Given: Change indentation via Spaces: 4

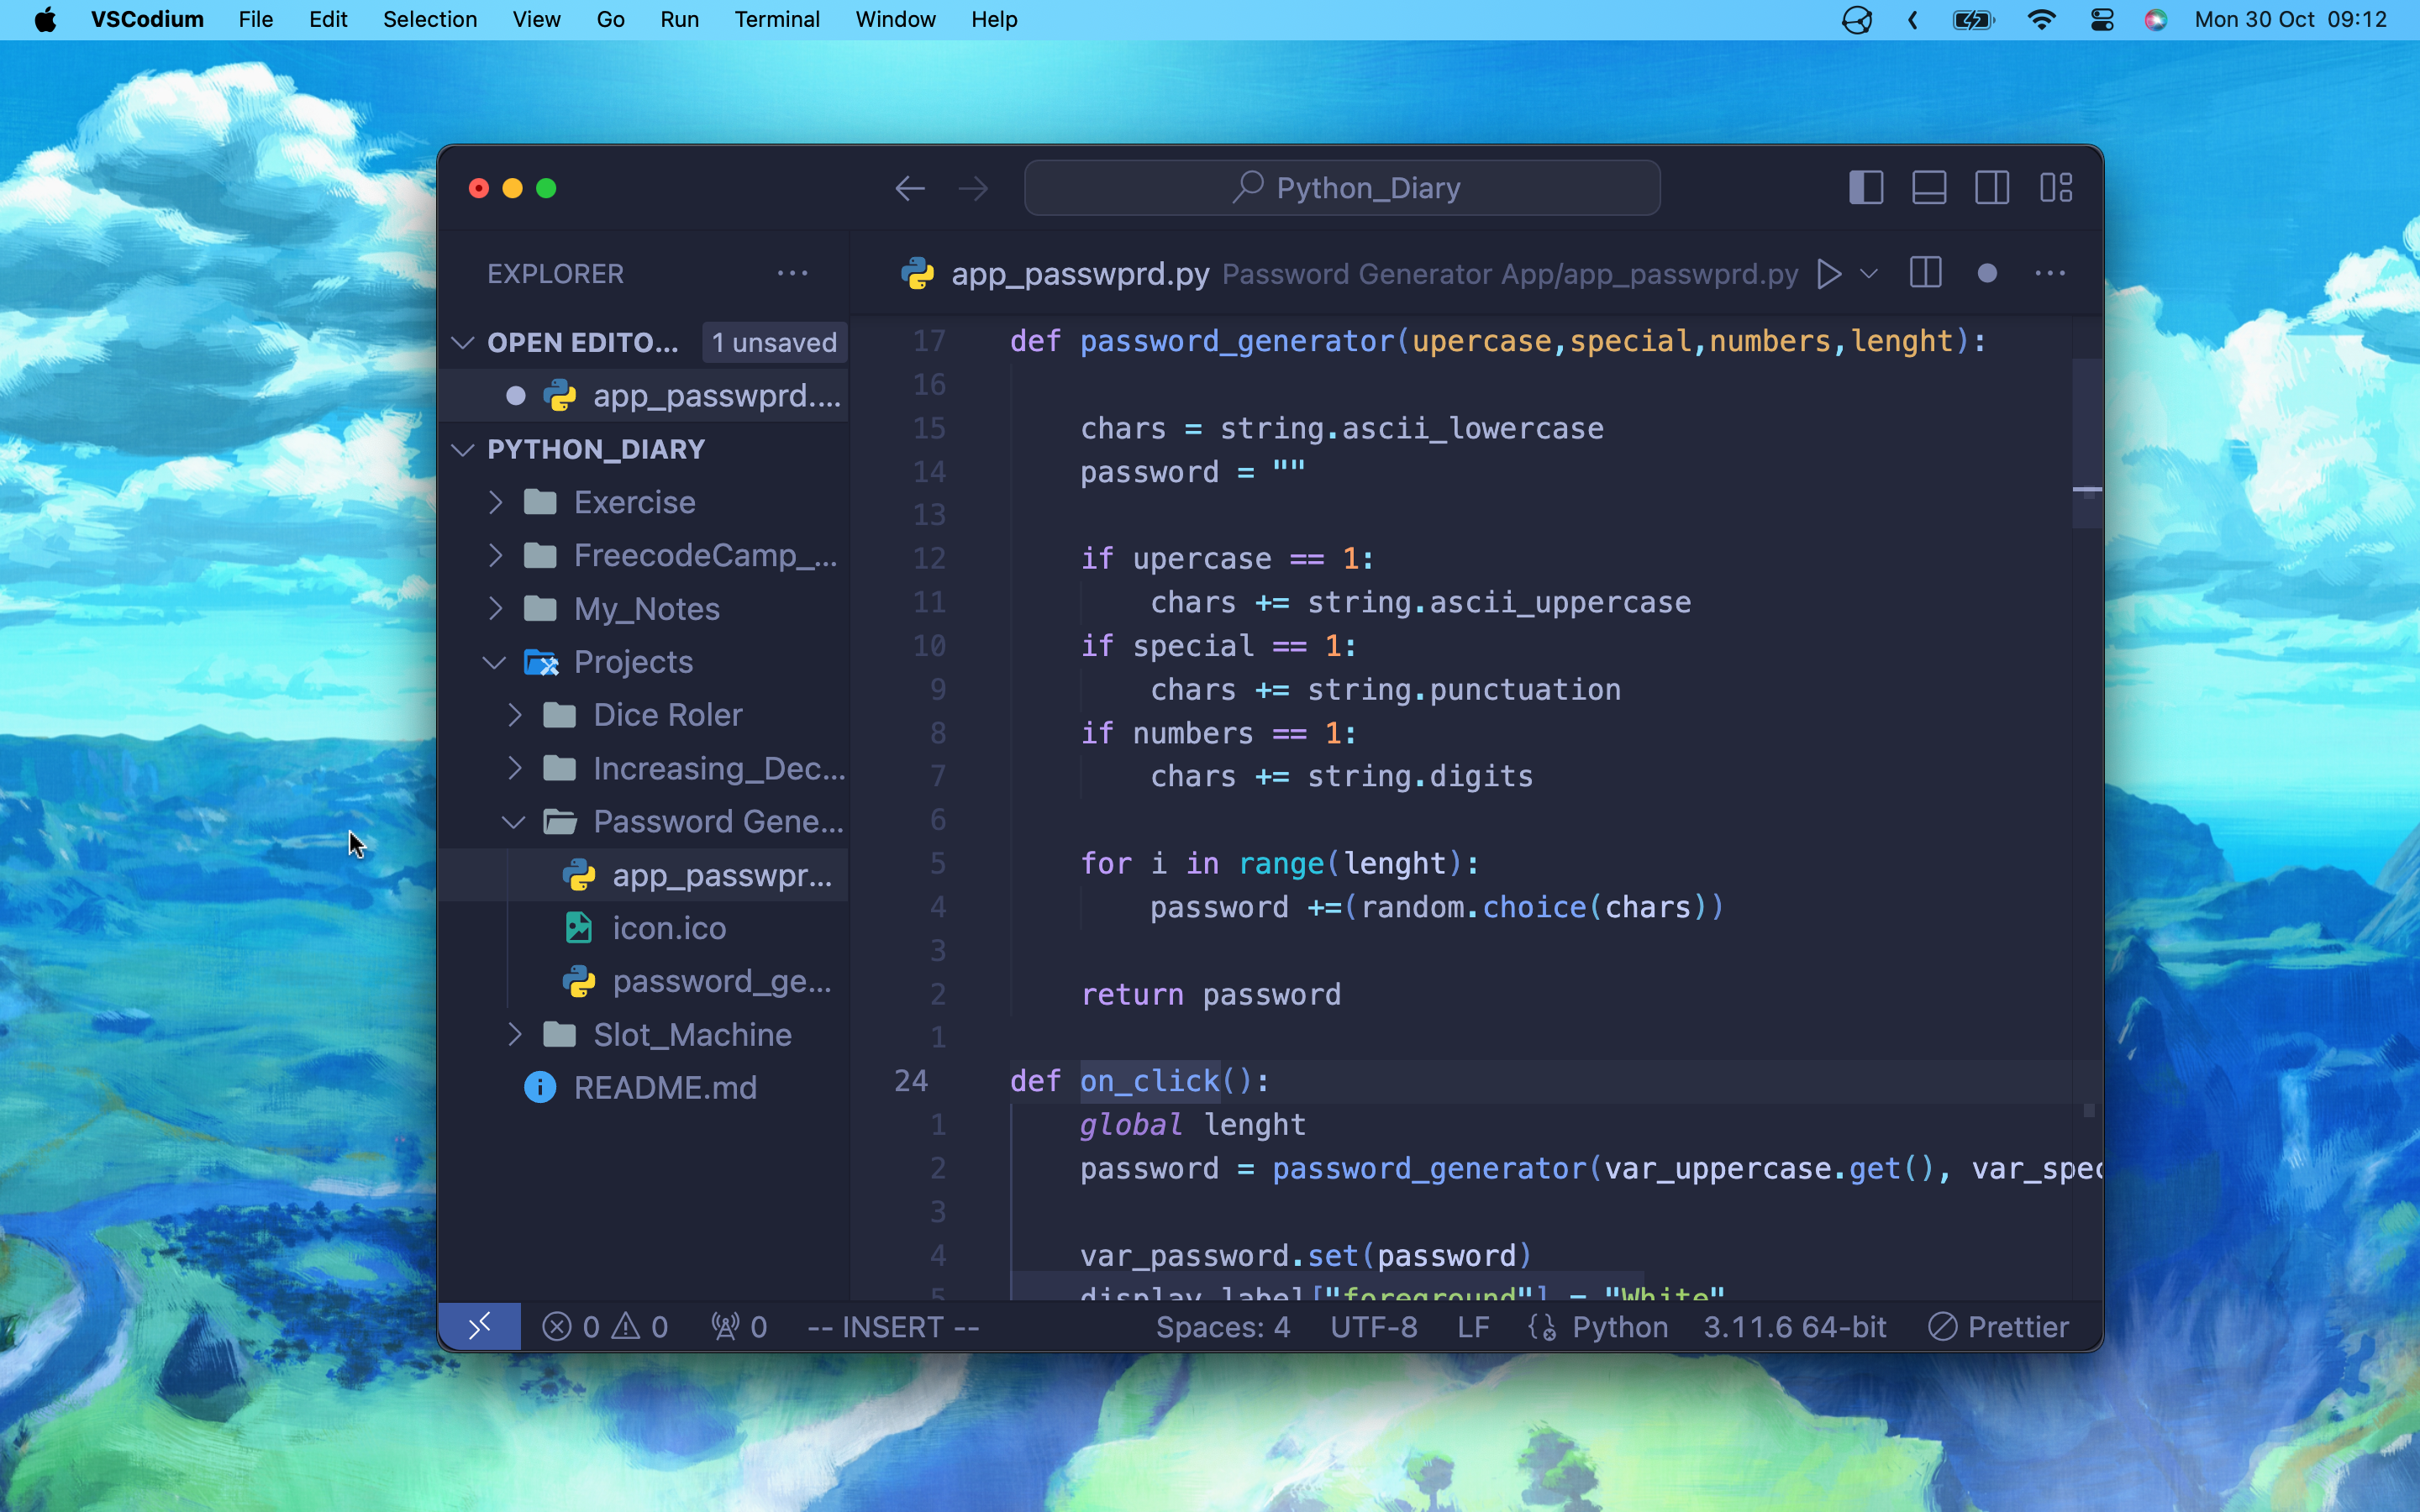Looking at the screenshot, I should pos(1223,1327).
